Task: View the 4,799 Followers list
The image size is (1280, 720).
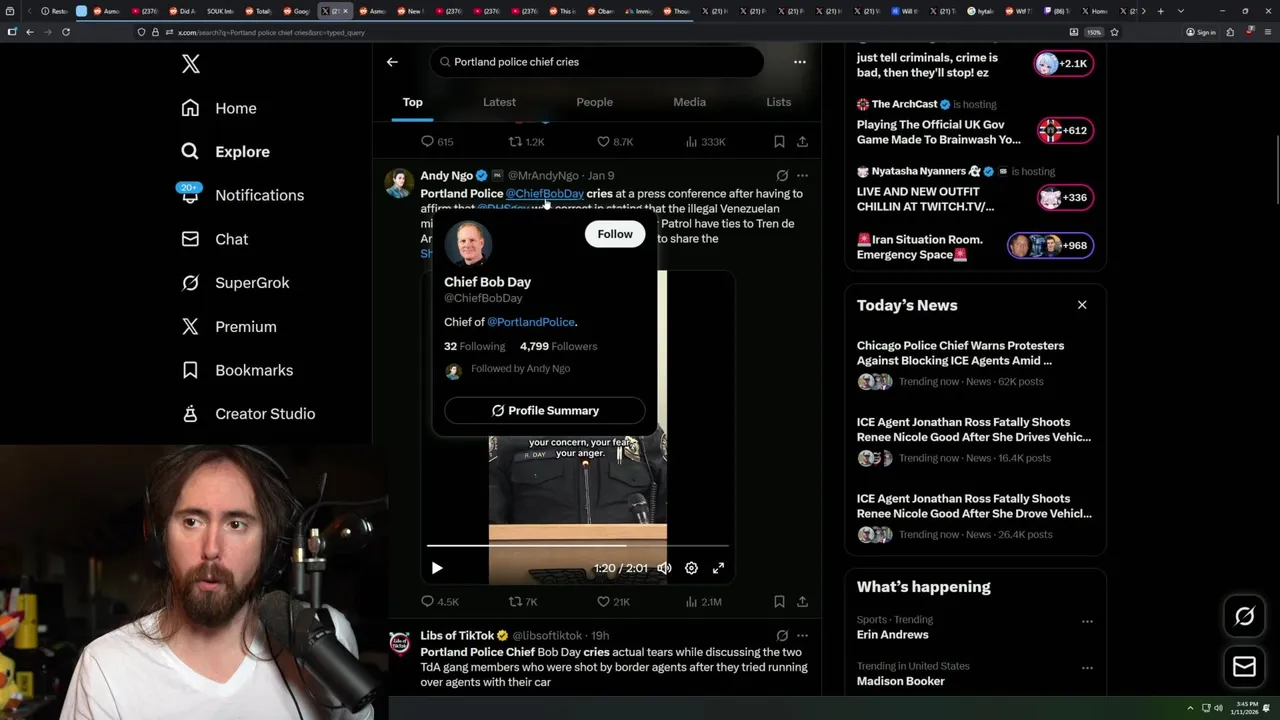Action: coord(558,346)
